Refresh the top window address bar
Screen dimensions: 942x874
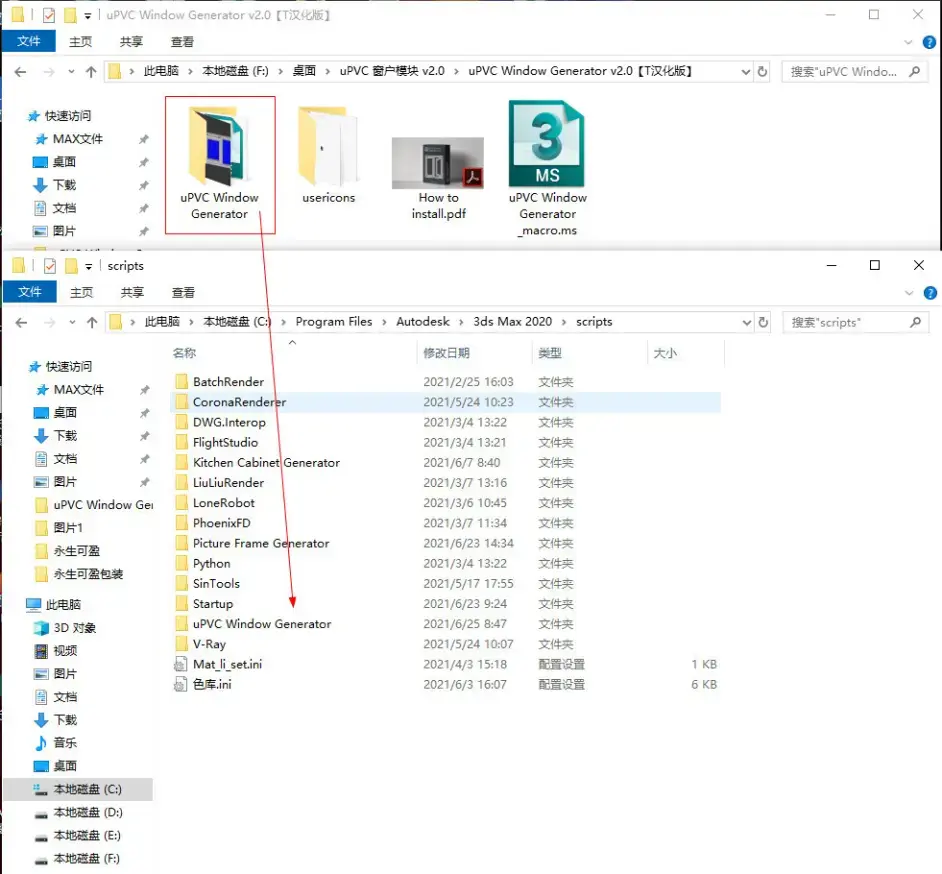coord(762,71)
